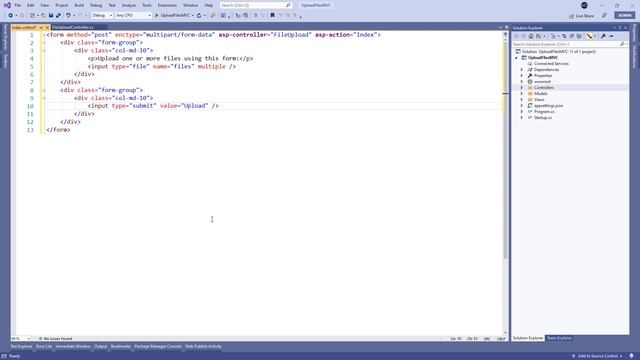The width and height of the screenshot is (640, 360).
Task: Select Program.cs file
Action: [x=544, y=111]
